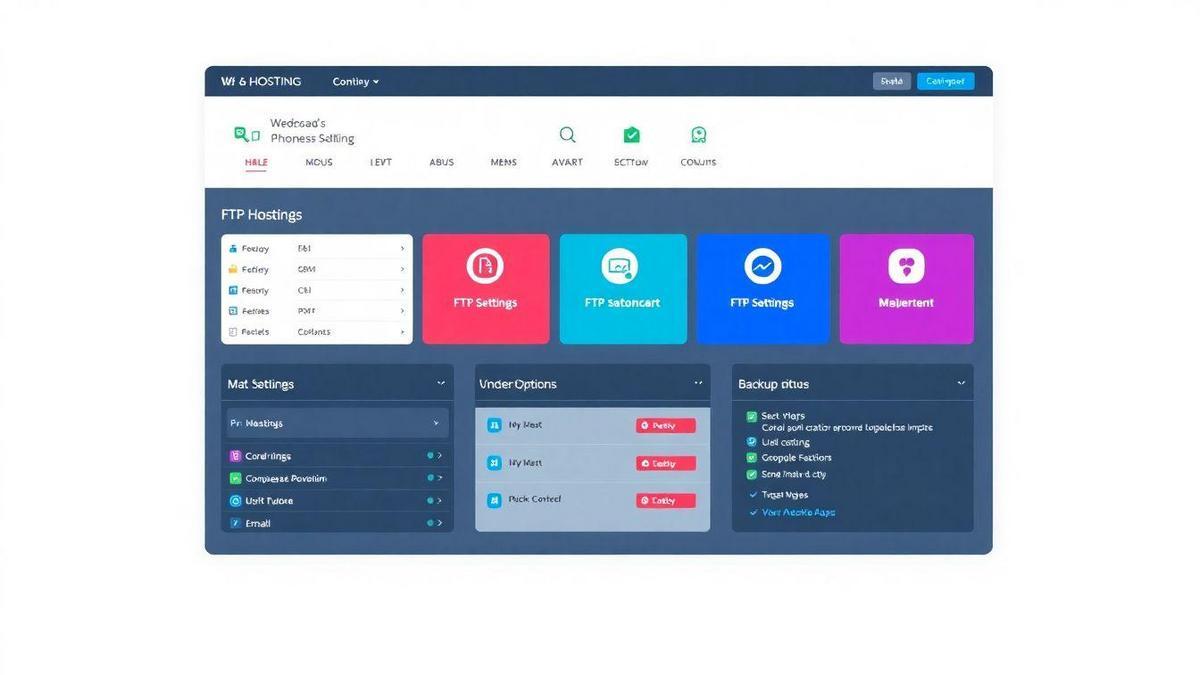Viewport: 1200px width, 675px height.
Task: Switch to the MOUS tab
Action: [x=319, y=162]
